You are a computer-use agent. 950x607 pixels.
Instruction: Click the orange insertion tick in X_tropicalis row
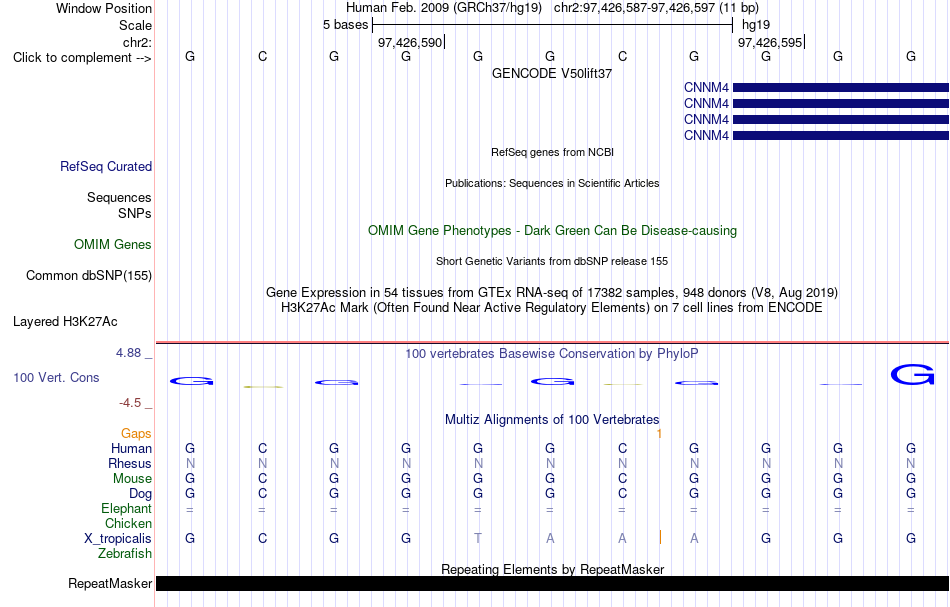tap(660, 537)
